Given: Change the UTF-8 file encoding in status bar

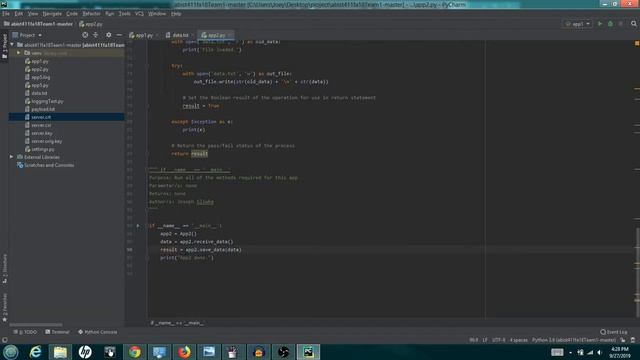Looking at the screenshot, I should (498, 340).
